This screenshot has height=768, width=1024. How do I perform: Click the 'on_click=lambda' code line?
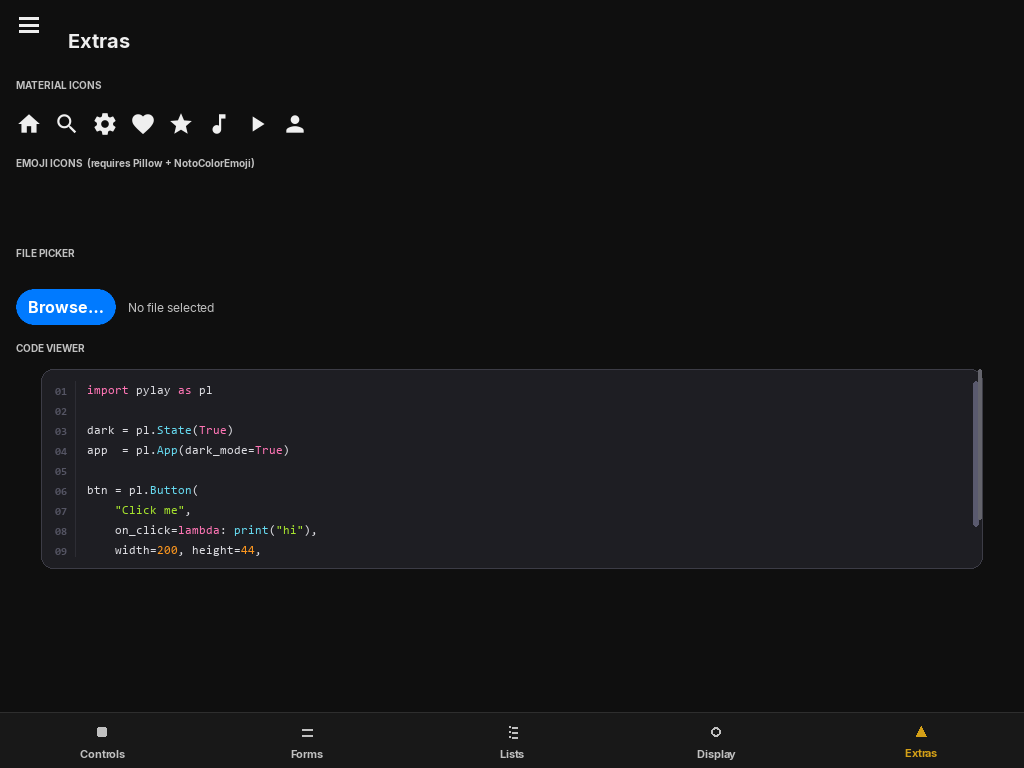click(216, 530)
